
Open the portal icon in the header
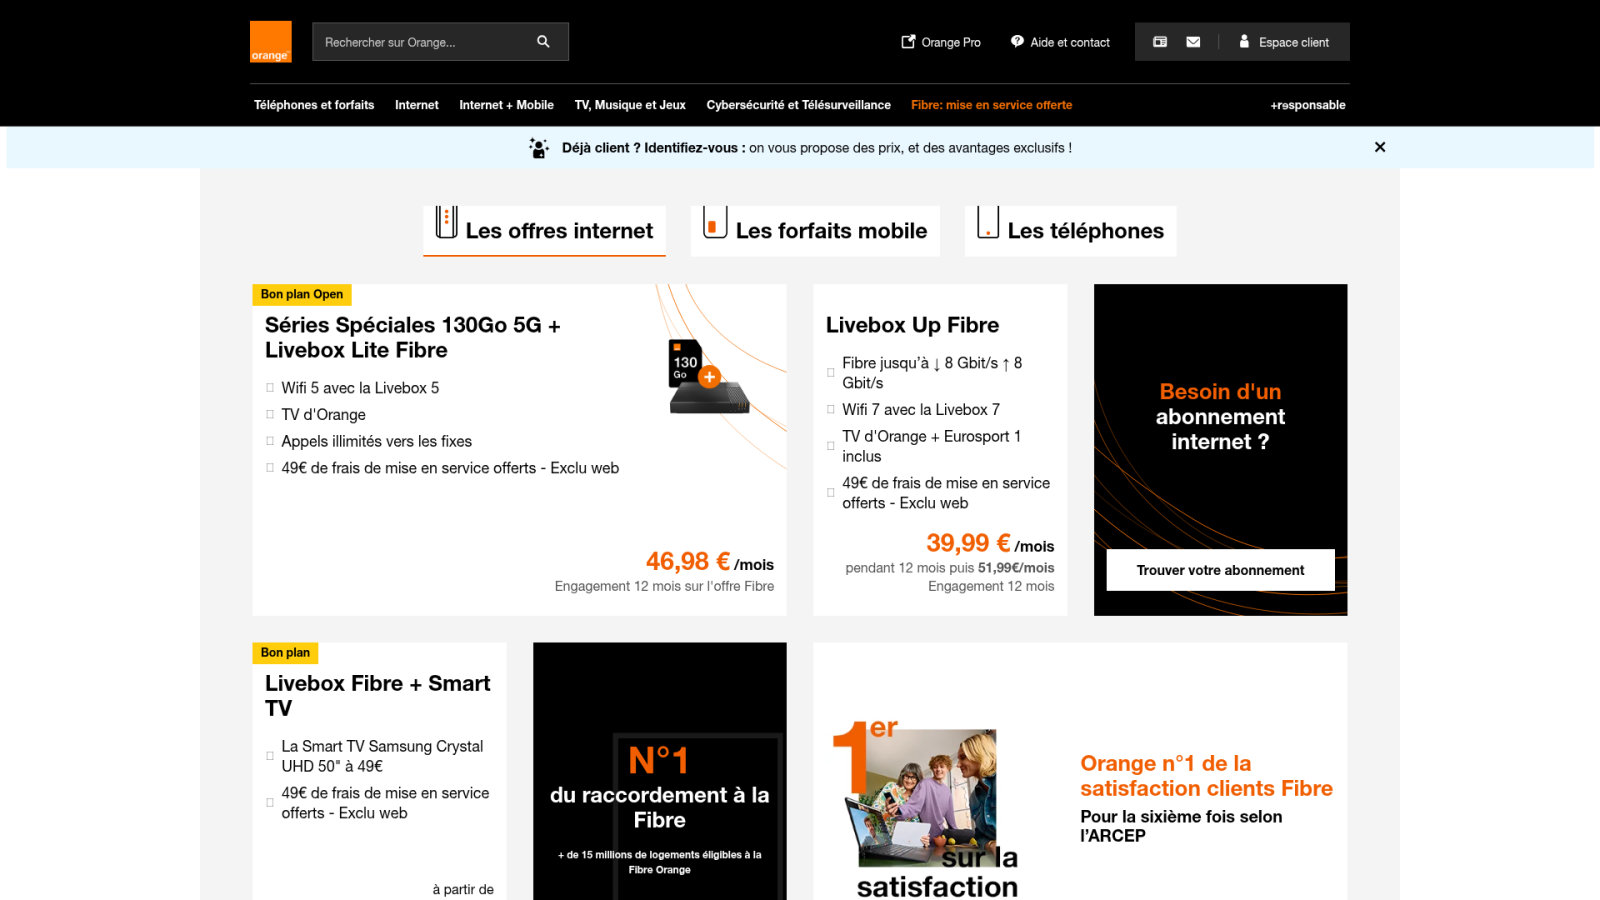[x=1160, y=42]
